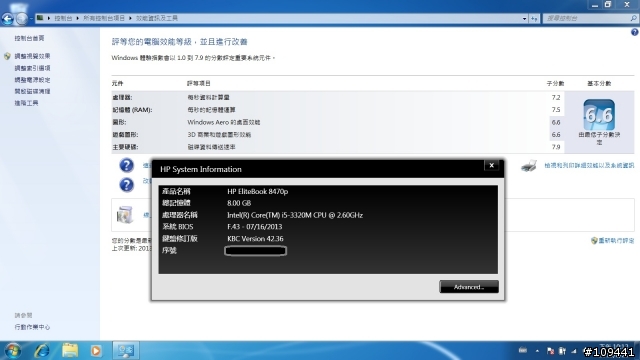This screenshot has height=360, width=640.
Task: Select the 8.00 GB memory value
Action: click(239, 203)
